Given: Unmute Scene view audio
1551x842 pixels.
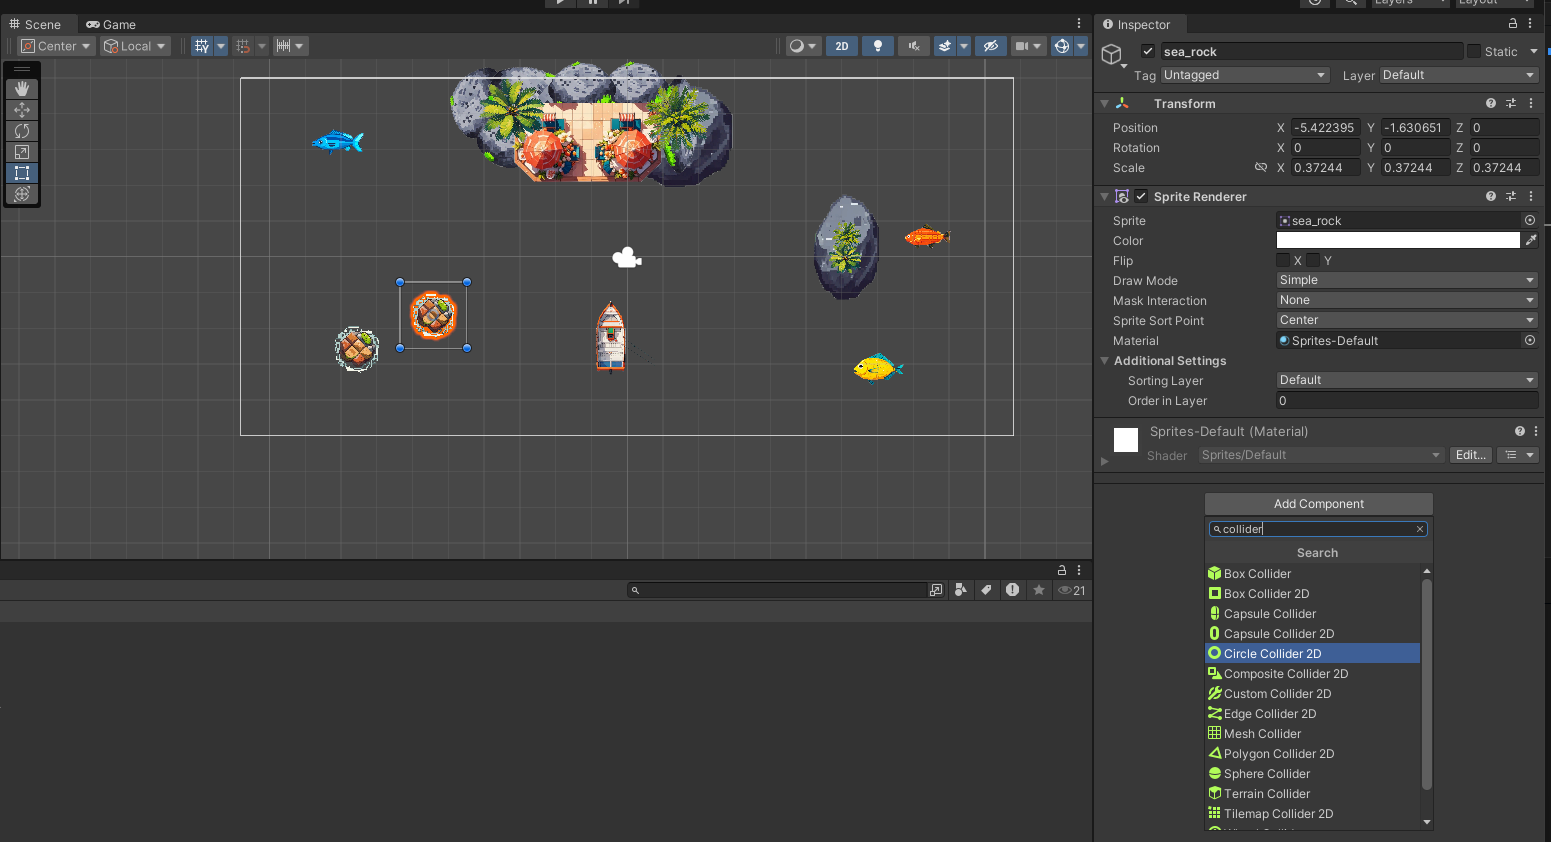Looking at the screenshot, I should coord(913,45).
